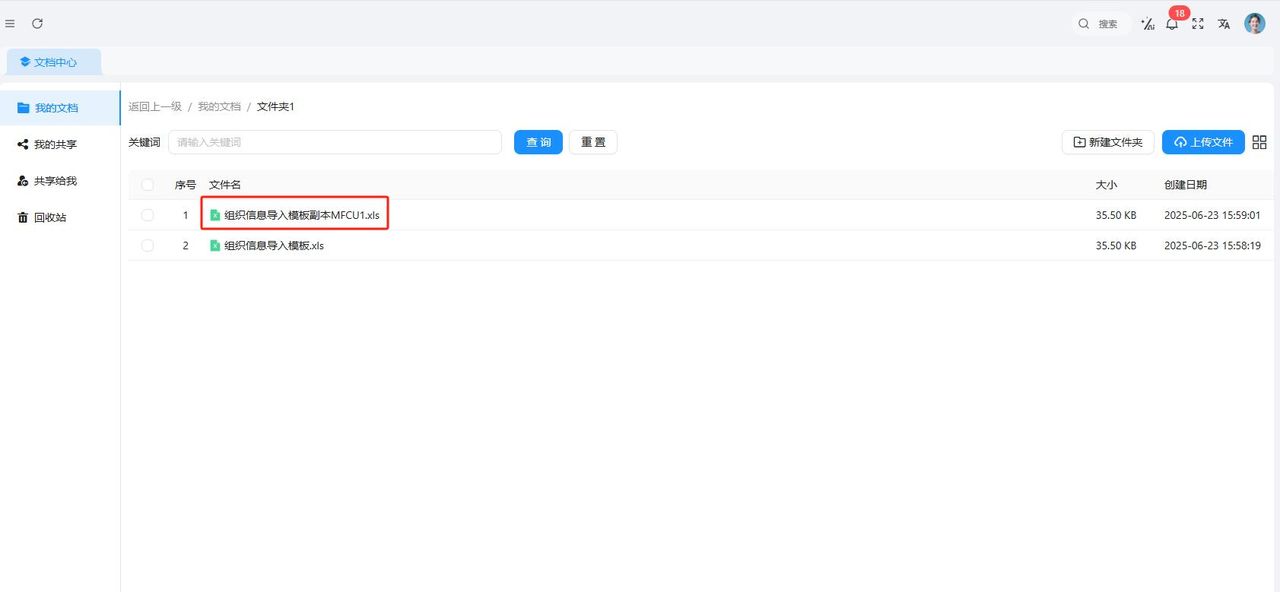Open the user avatar menu
Screen dimensions: 1280x592
click(1255, 23)
